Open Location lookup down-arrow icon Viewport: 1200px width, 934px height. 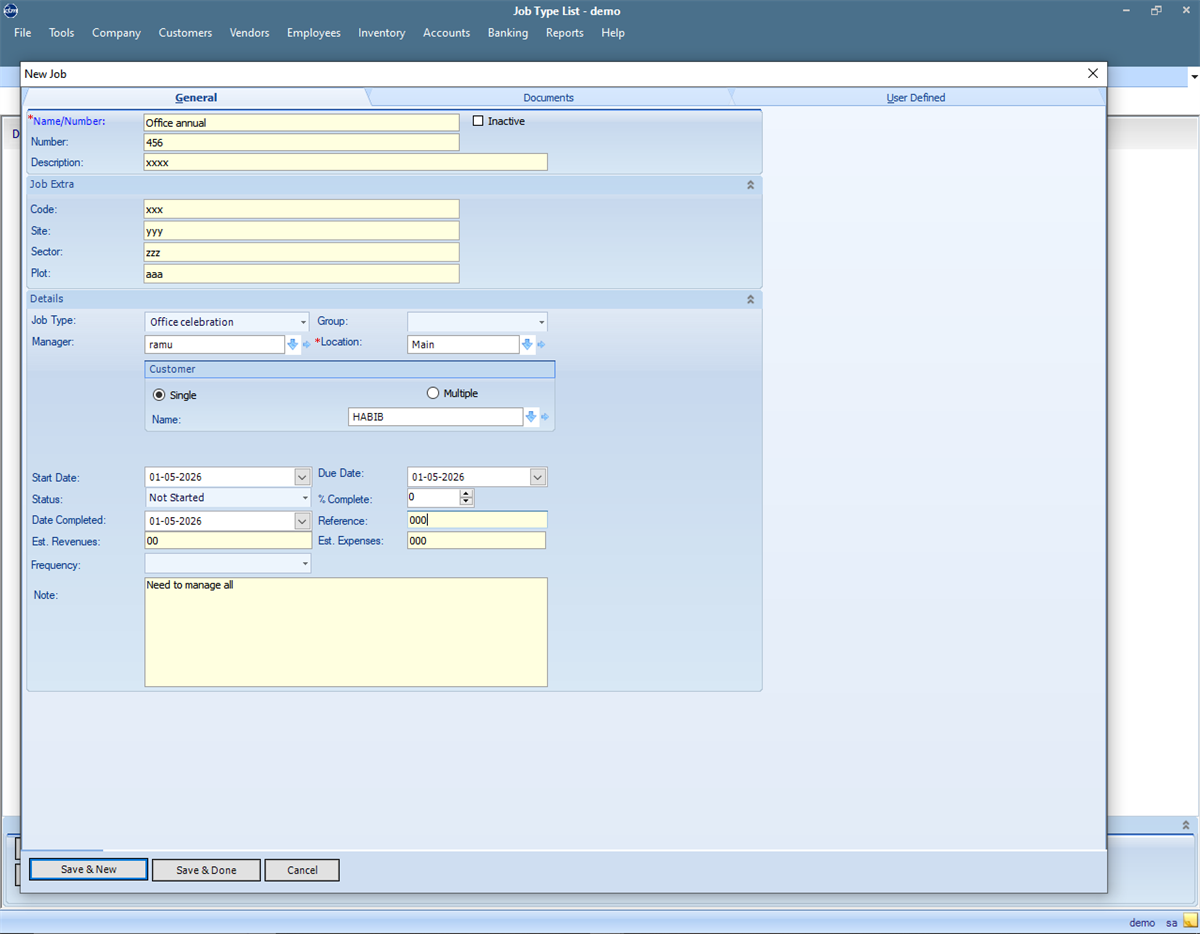[x=527, y=344]
